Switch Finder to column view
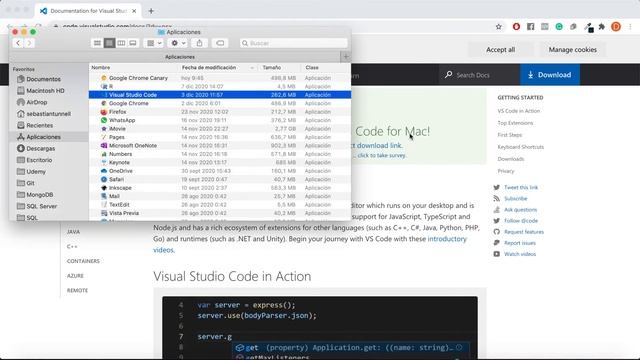This screenshot has width=640, height=360. coord(121,43)
